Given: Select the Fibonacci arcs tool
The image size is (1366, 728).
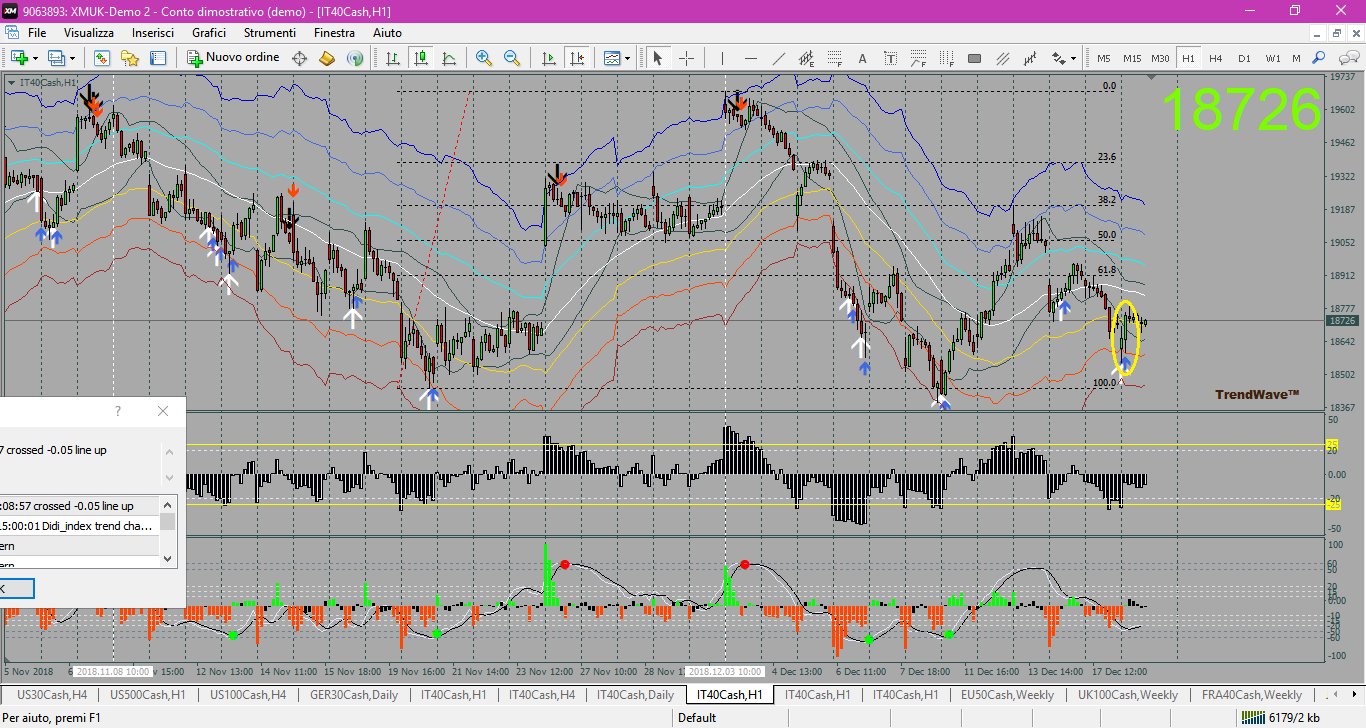Looking at the screenshot, I should pos(918,58).
